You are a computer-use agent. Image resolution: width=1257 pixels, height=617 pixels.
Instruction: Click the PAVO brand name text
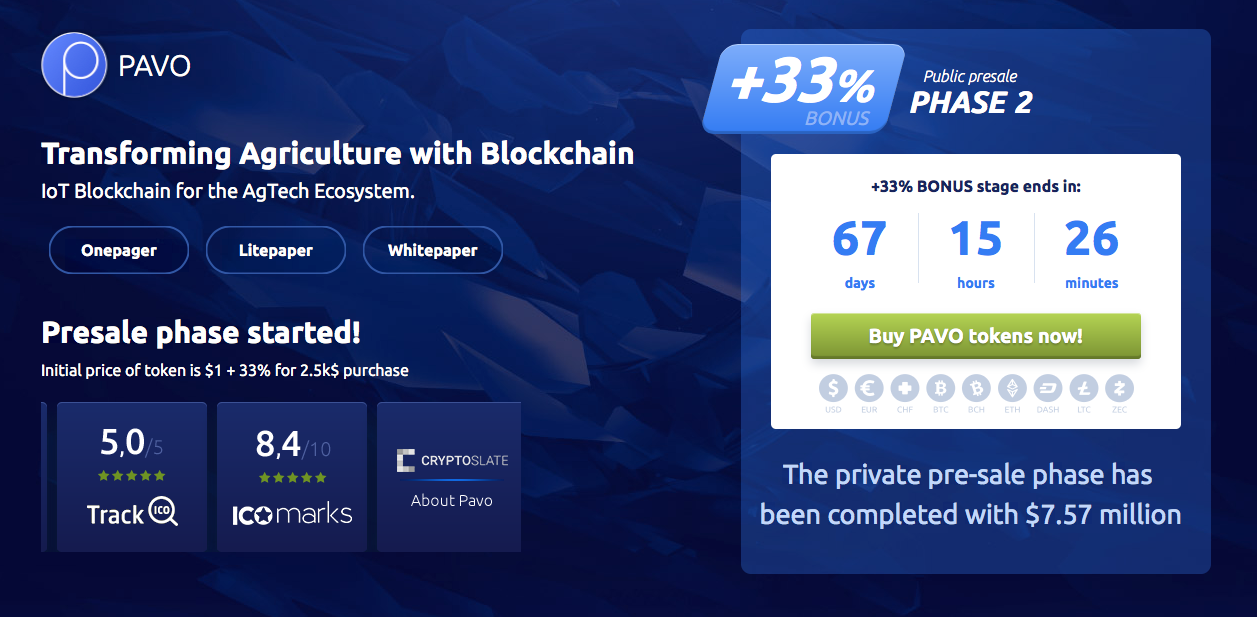(154, 66)
